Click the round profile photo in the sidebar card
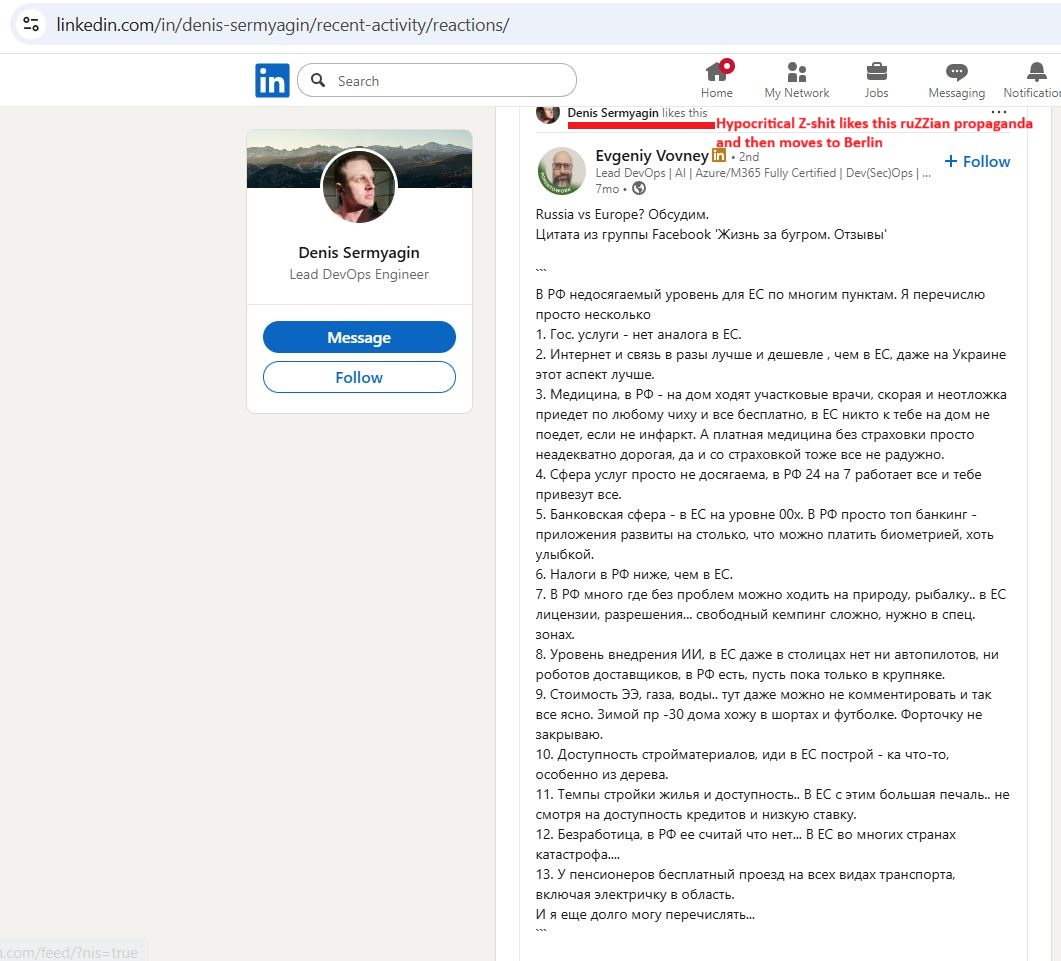Image resolution: width=1061 pixels, height=961 pixels. pos(359,187)
